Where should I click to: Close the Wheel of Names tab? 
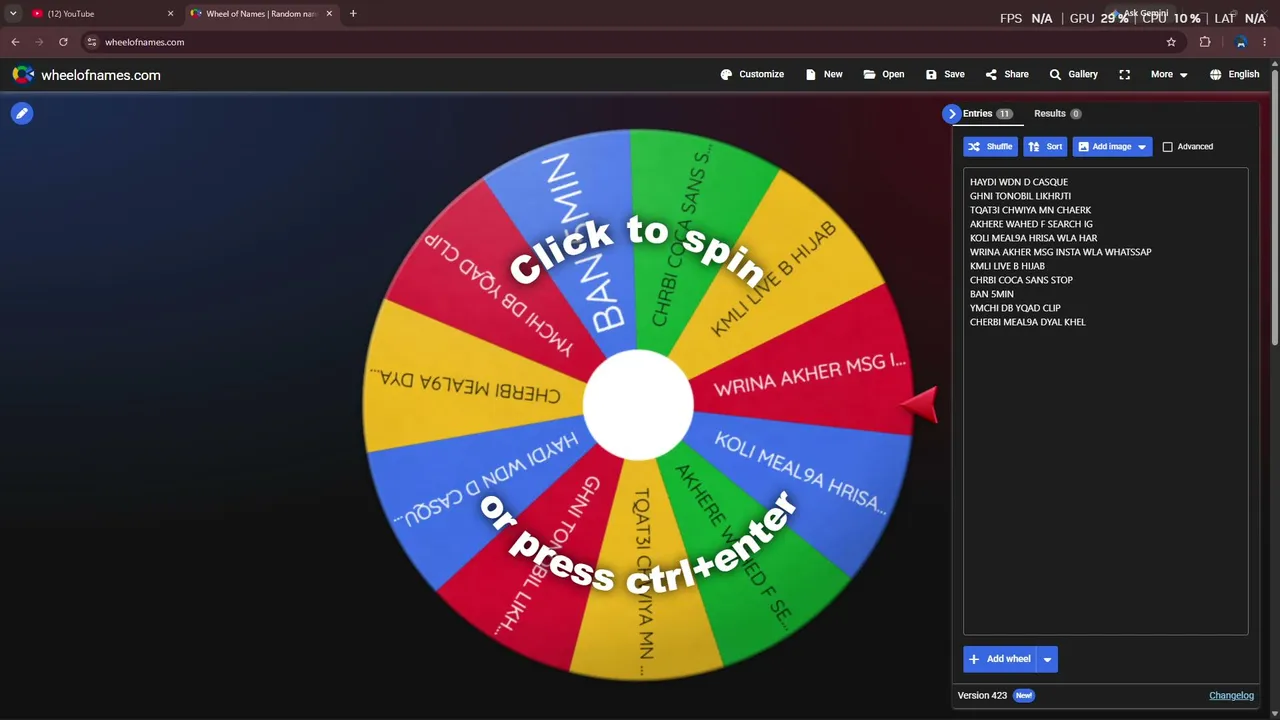pos(329,14)
